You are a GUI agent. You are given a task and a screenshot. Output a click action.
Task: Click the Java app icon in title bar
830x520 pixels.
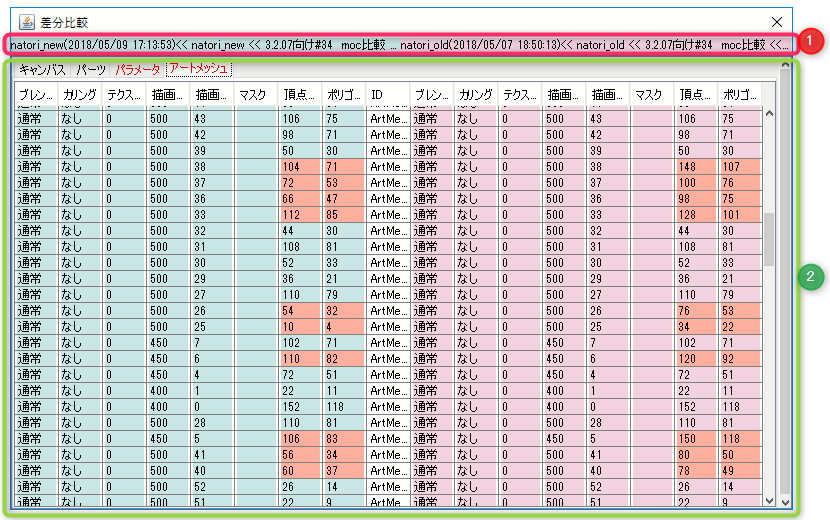(x=27, y=21)
